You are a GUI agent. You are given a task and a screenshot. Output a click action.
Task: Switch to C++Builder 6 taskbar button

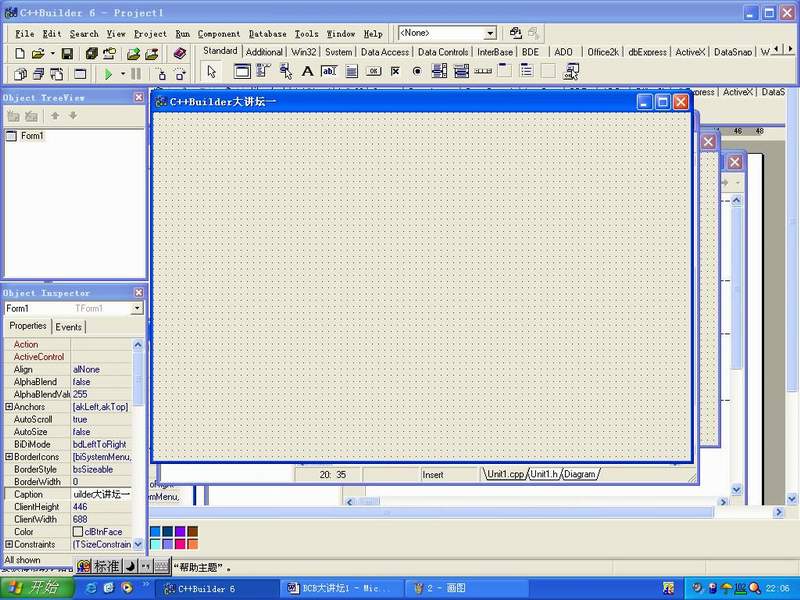coord(218,588)
